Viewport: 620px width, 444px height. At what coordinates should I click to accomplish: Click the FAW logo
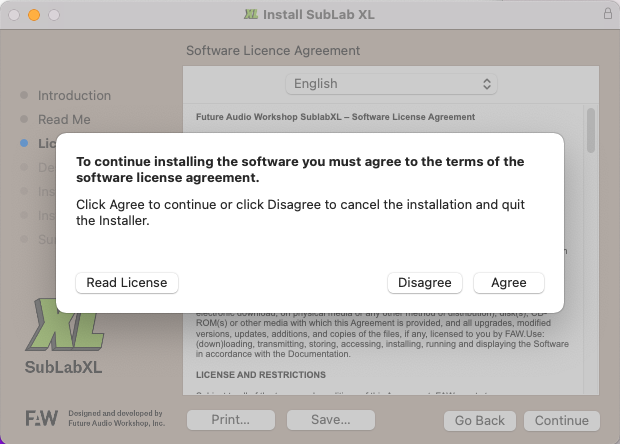(x=42, y=418)
